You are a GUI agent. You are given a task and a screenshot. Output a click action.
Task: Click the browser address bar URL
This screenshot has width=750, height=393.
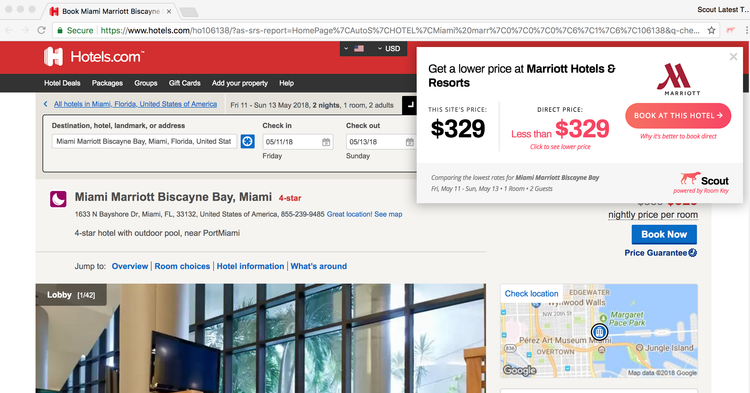[400, 30]
